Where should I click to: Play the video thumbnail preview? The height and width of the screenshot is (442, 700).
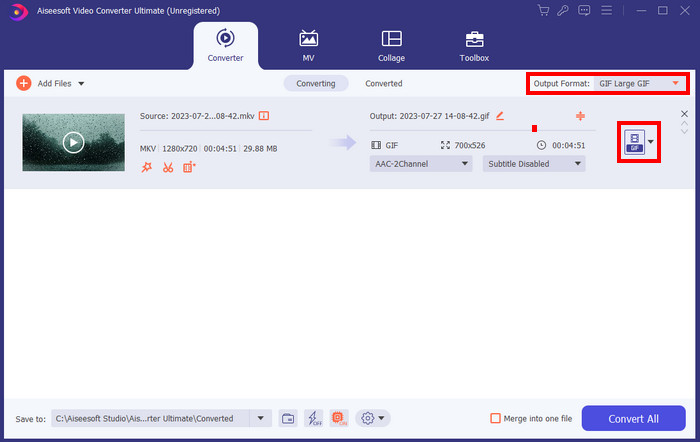[x=74, y=142]
